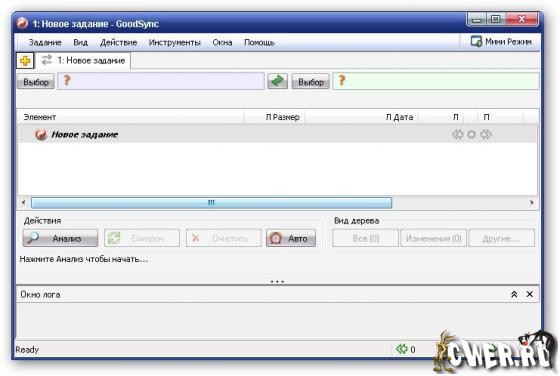Click the horizontal scrollbar thumb

click(211, 203)
